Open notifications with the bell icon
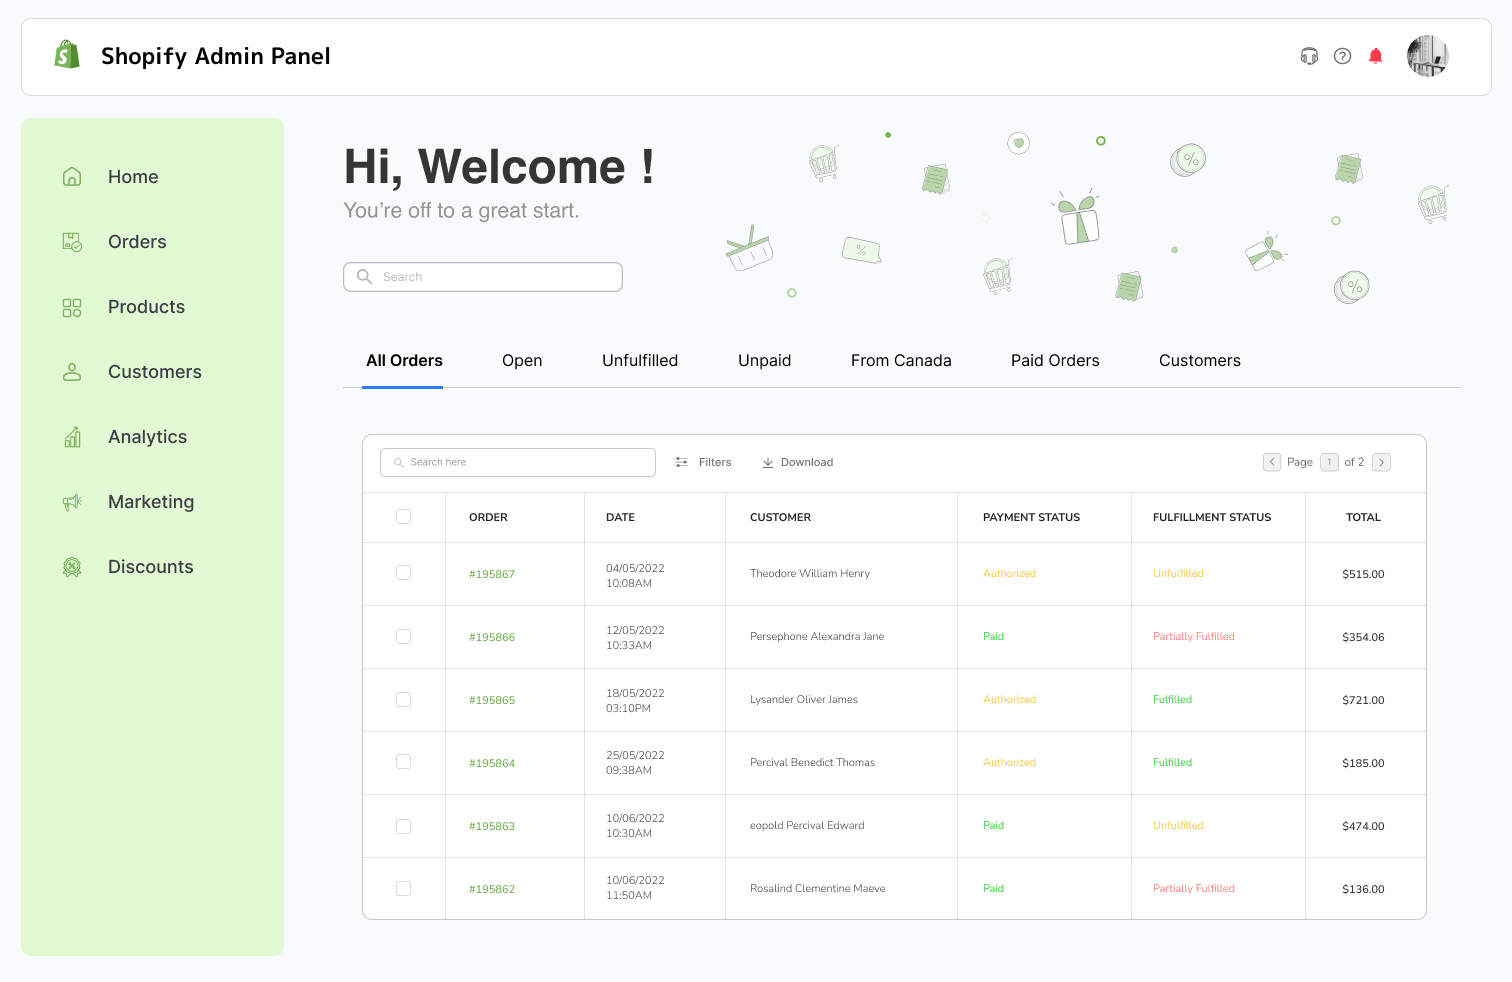The height and width of the screenshot is (982, 1512). (x=1375, y=56)
